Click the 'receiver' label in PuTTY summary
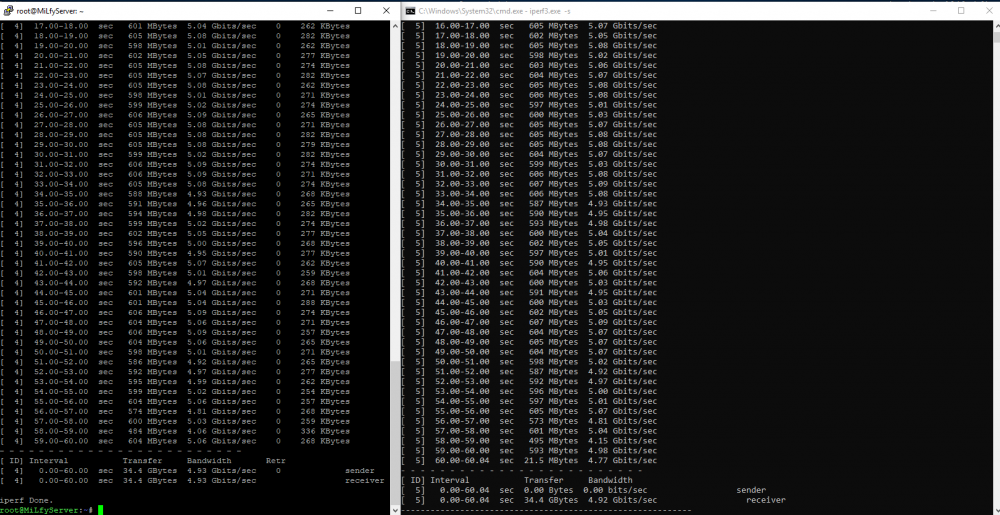Screen dimensions: 1000x515 (x=364, y=481)
